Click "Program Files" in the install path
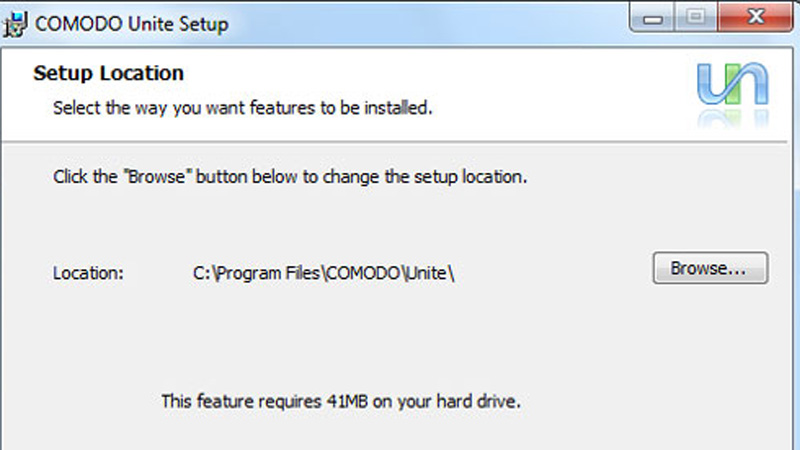Screen dimensions: 800x450 pos(268,273)
